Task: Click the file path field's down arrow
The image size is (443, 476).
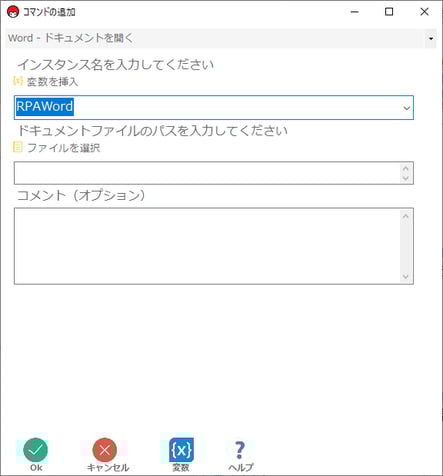Action: point(406,178)
